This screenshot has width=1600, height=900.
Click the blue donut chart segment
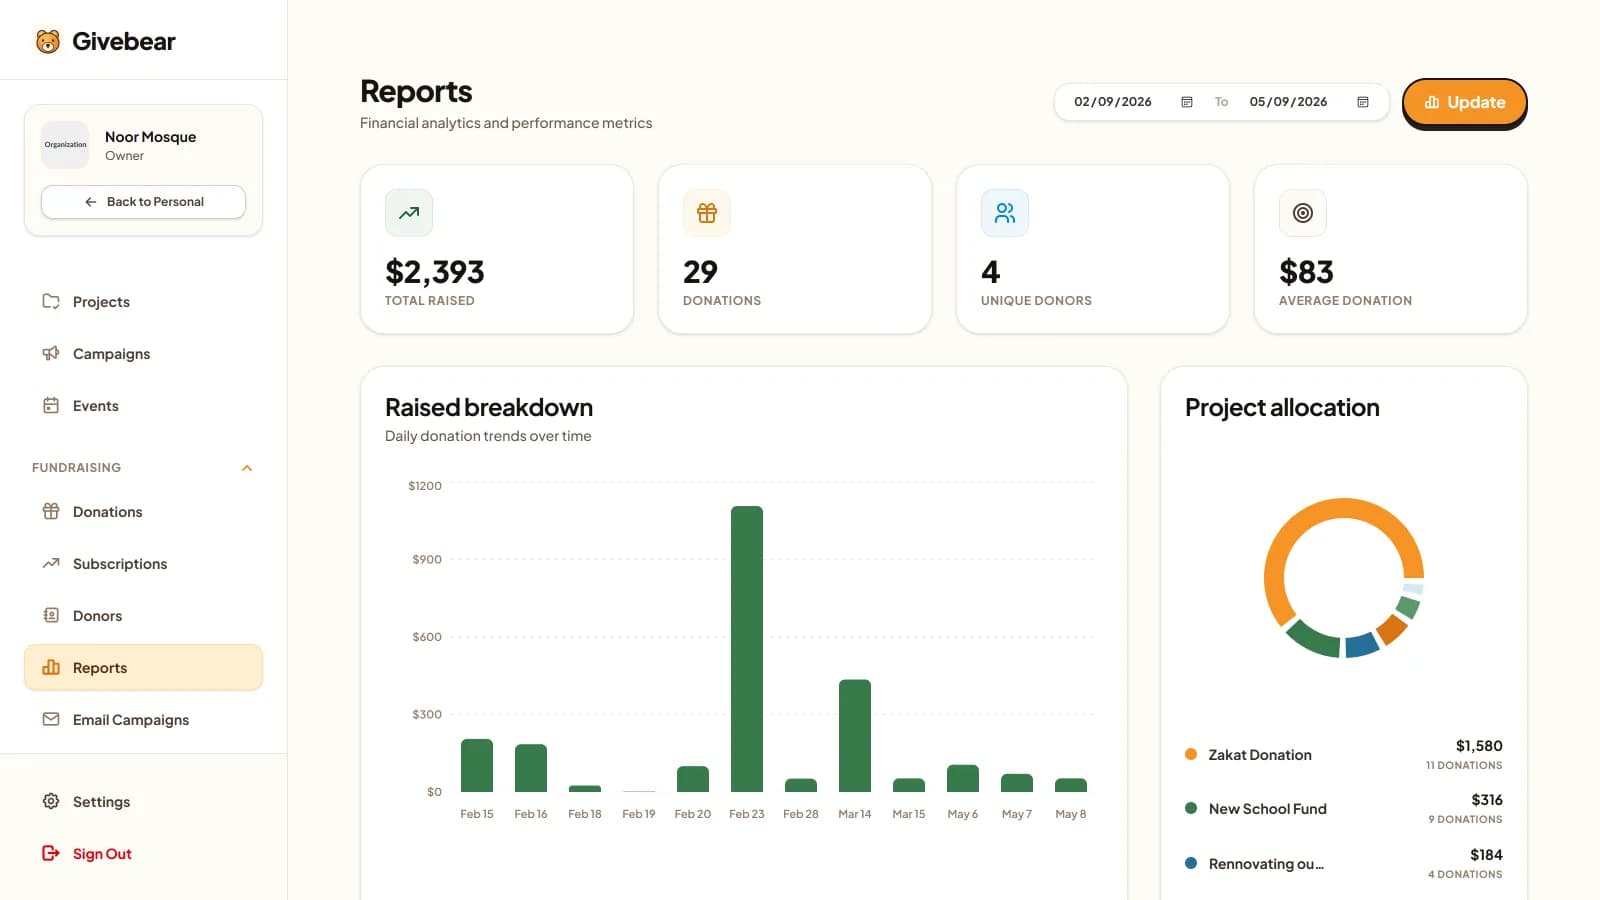tap(1362, 645)
